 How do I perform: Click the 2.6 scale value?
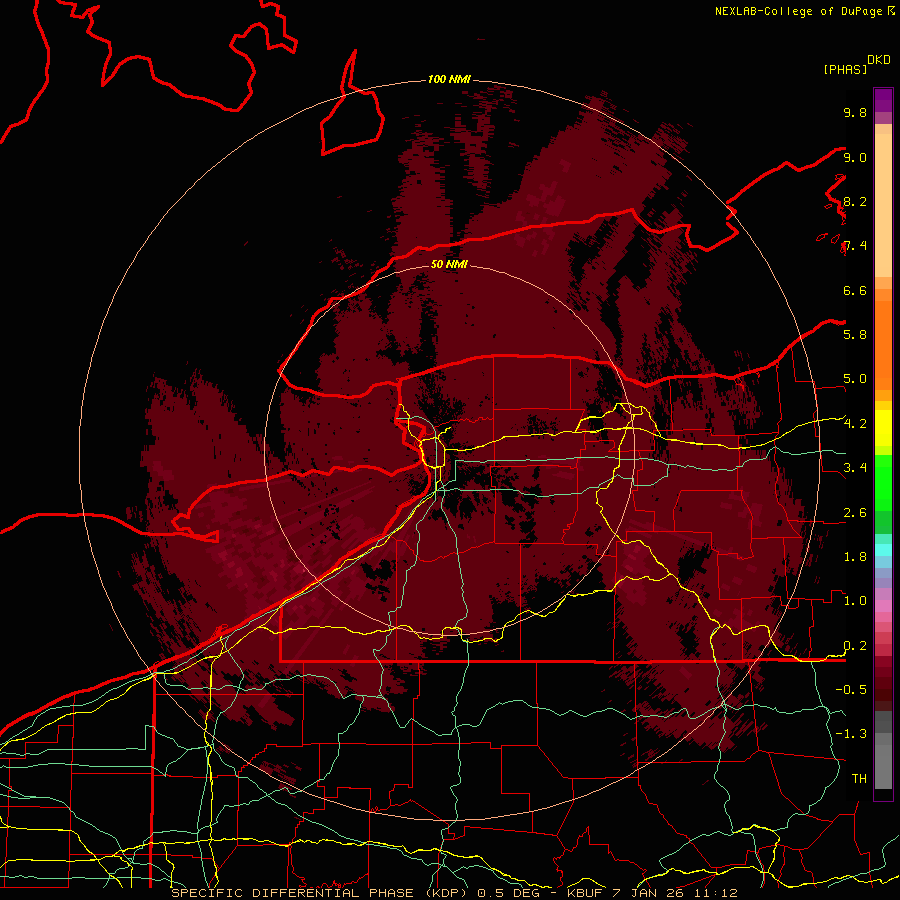pyautogui.click(x=855, y=513)
